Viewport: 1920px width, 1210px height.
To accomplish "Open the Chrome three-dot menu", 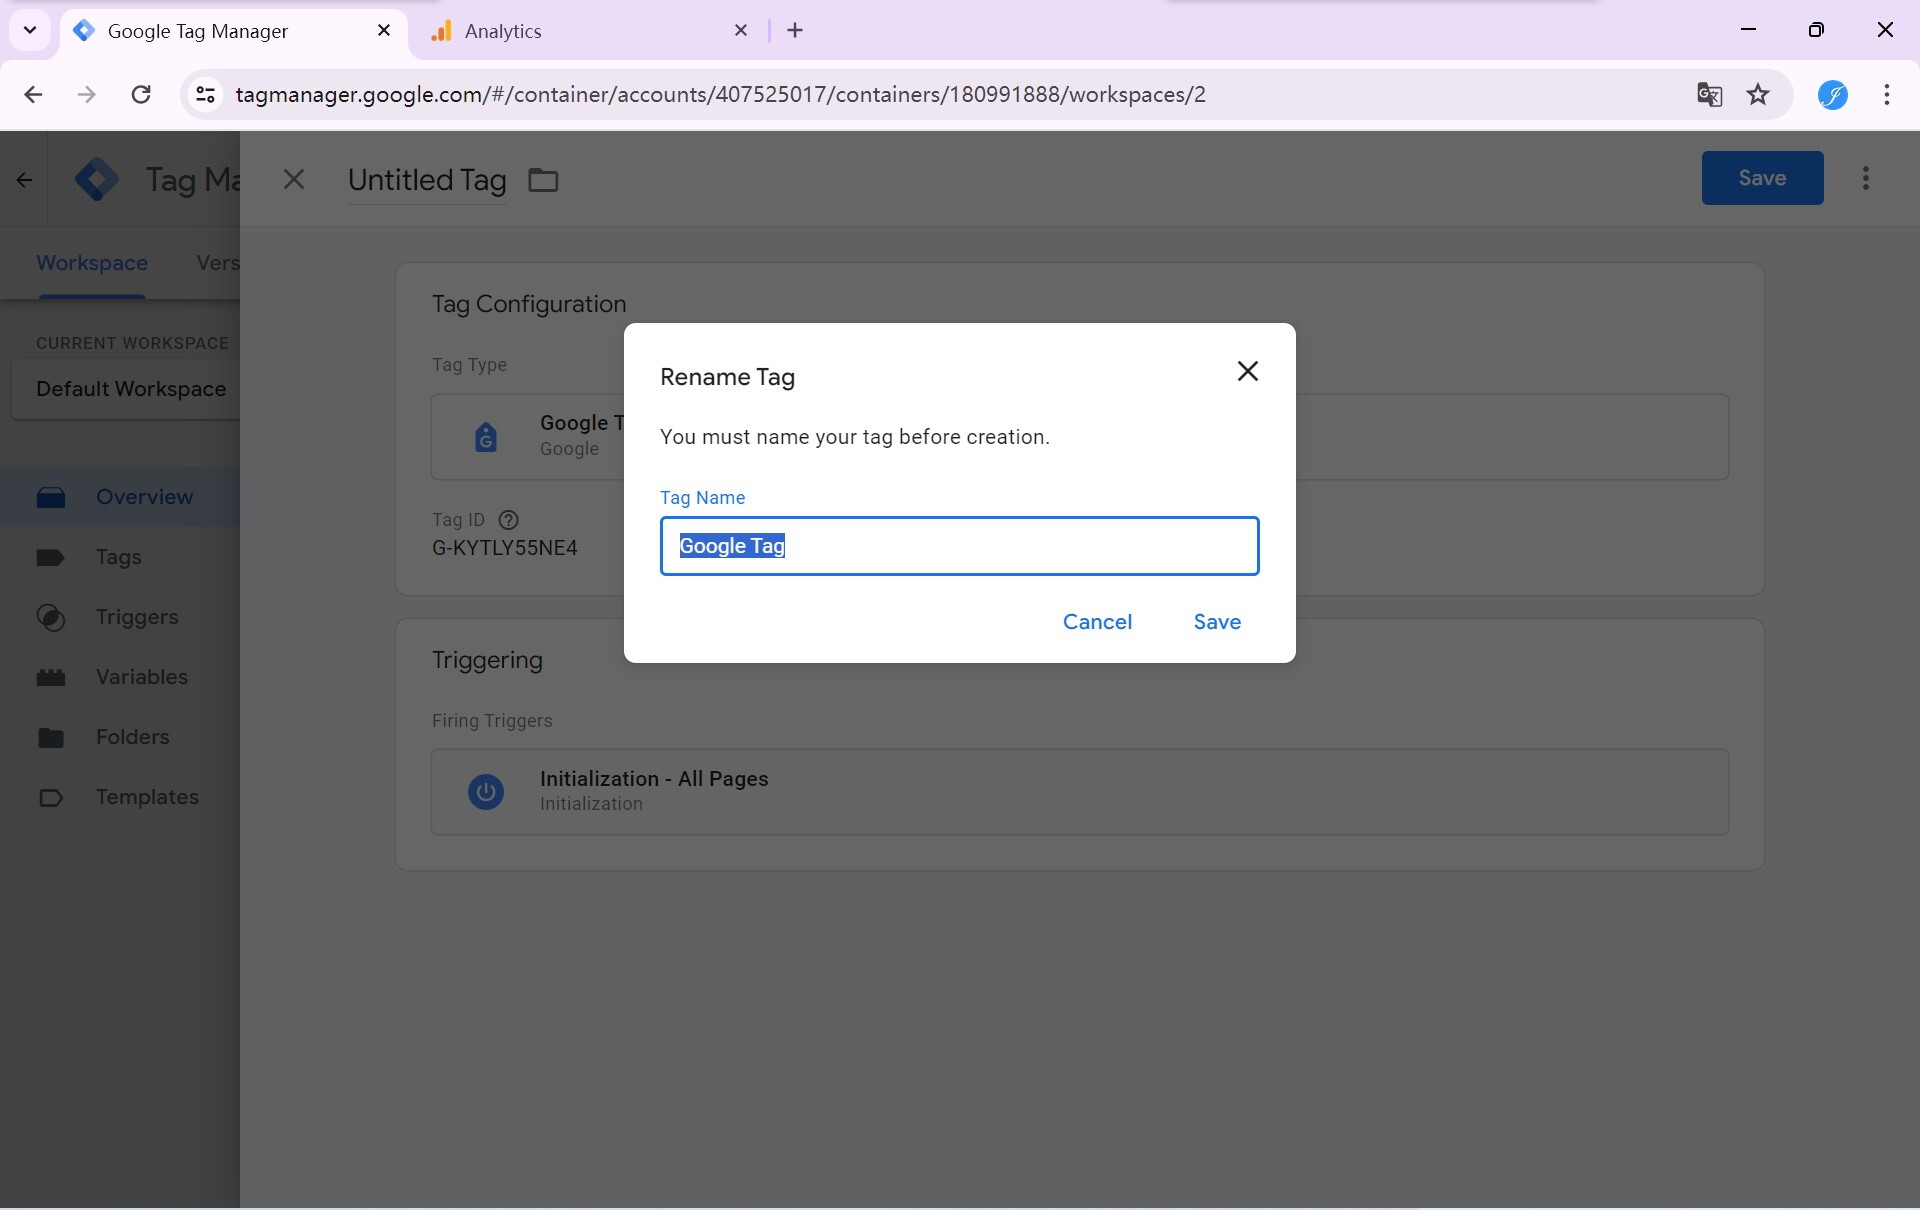I will click(x=1887, y=95).
